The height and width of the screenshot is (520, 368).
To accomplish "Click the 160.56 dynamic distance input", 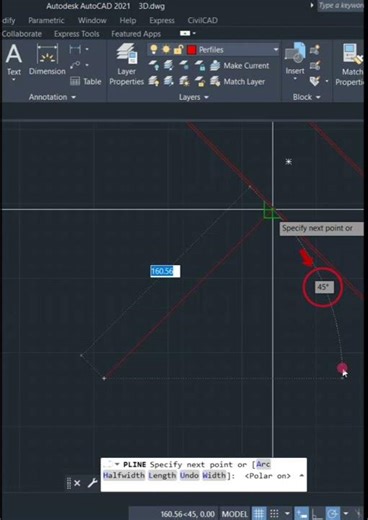I will click(x=165, y=271).
